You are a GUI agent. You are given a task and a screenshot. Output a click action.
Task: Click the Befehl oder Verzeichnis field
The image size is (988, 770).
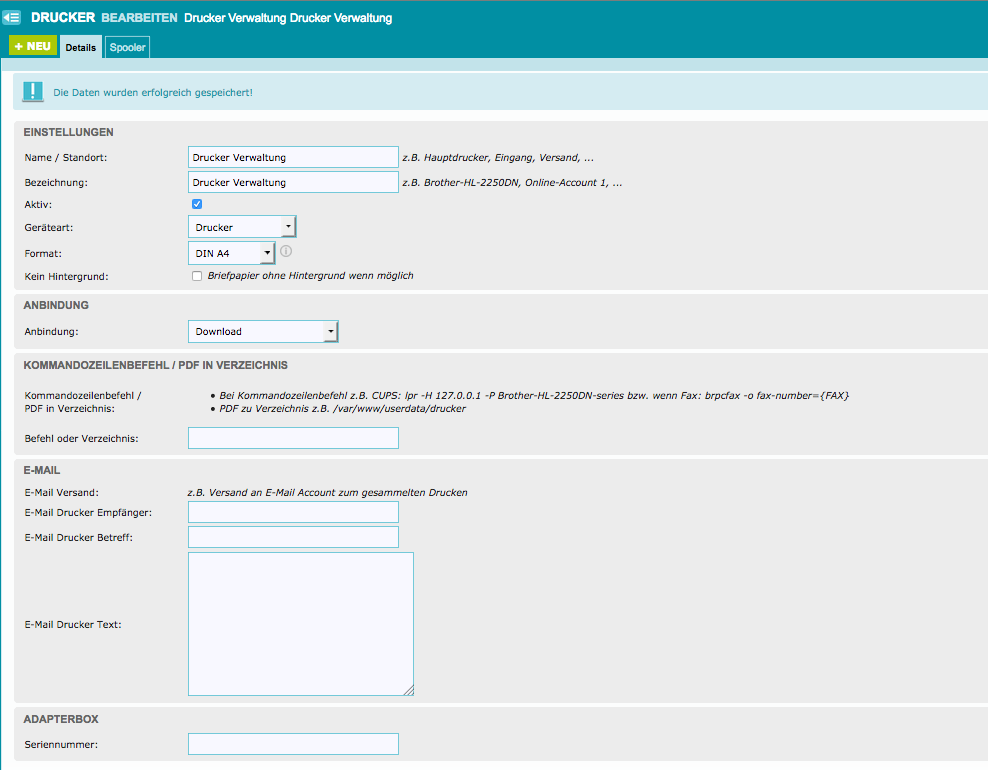coord(293,438)
